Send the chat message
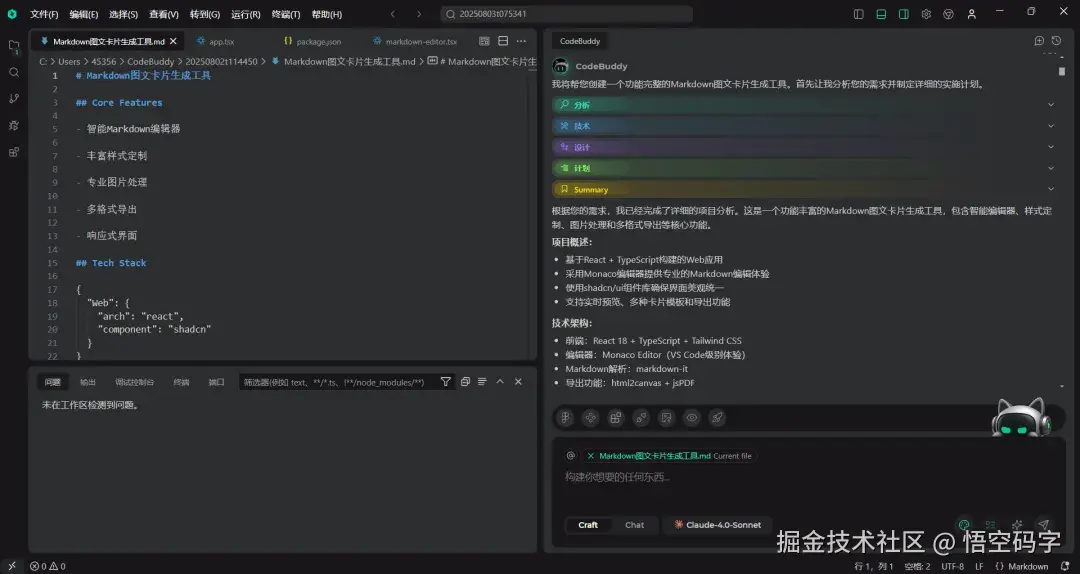Image resolution: width=1080 pixels, height=574 pixels. click(x=1043, y=525)
